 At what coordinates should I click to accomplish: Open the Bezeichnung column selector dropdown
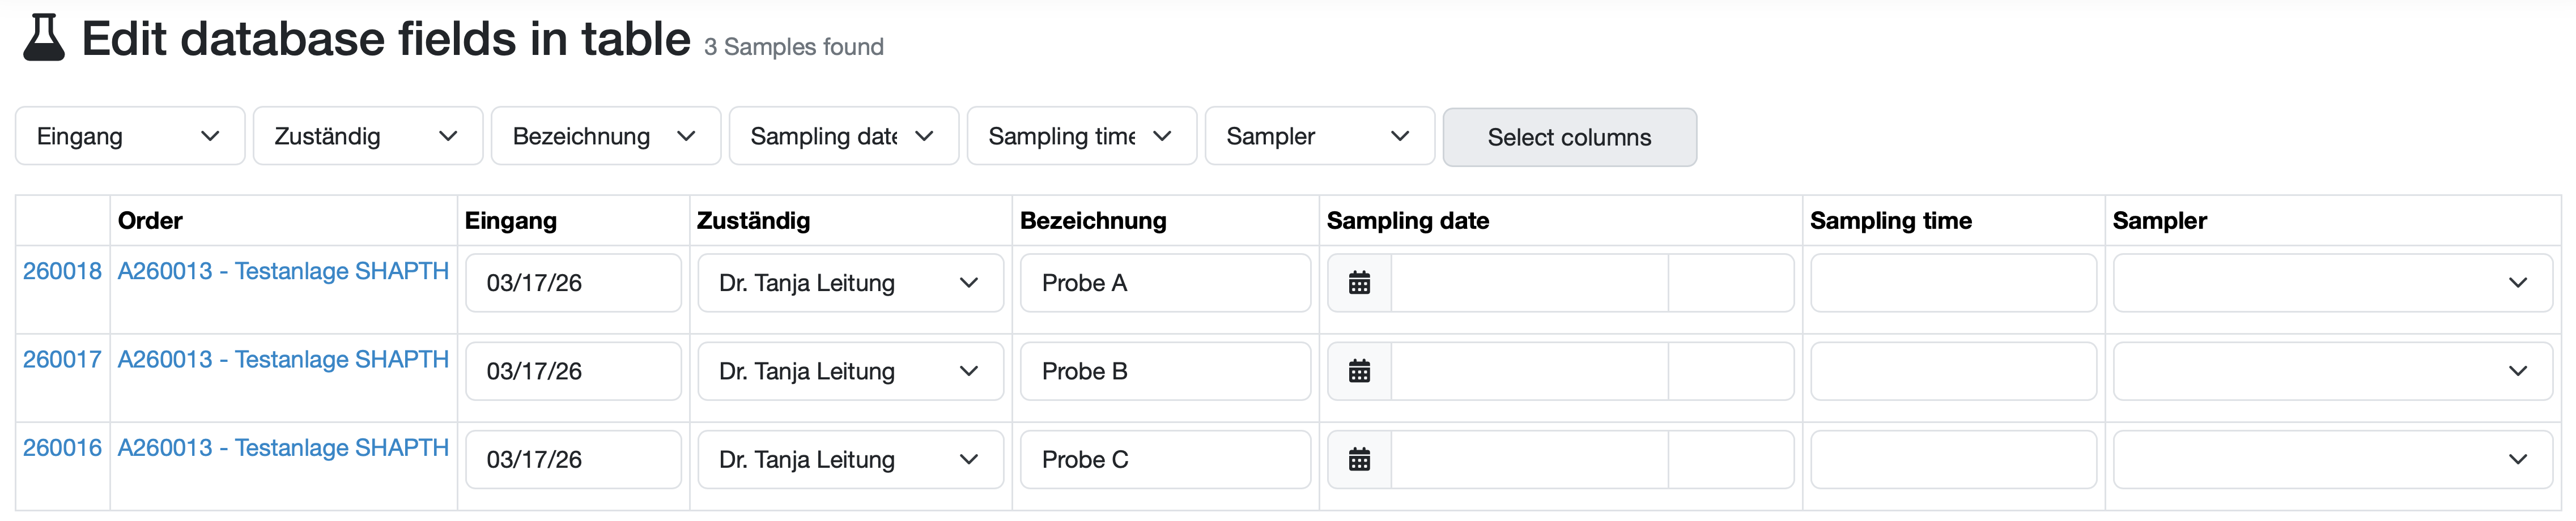(x=605, y=136)
